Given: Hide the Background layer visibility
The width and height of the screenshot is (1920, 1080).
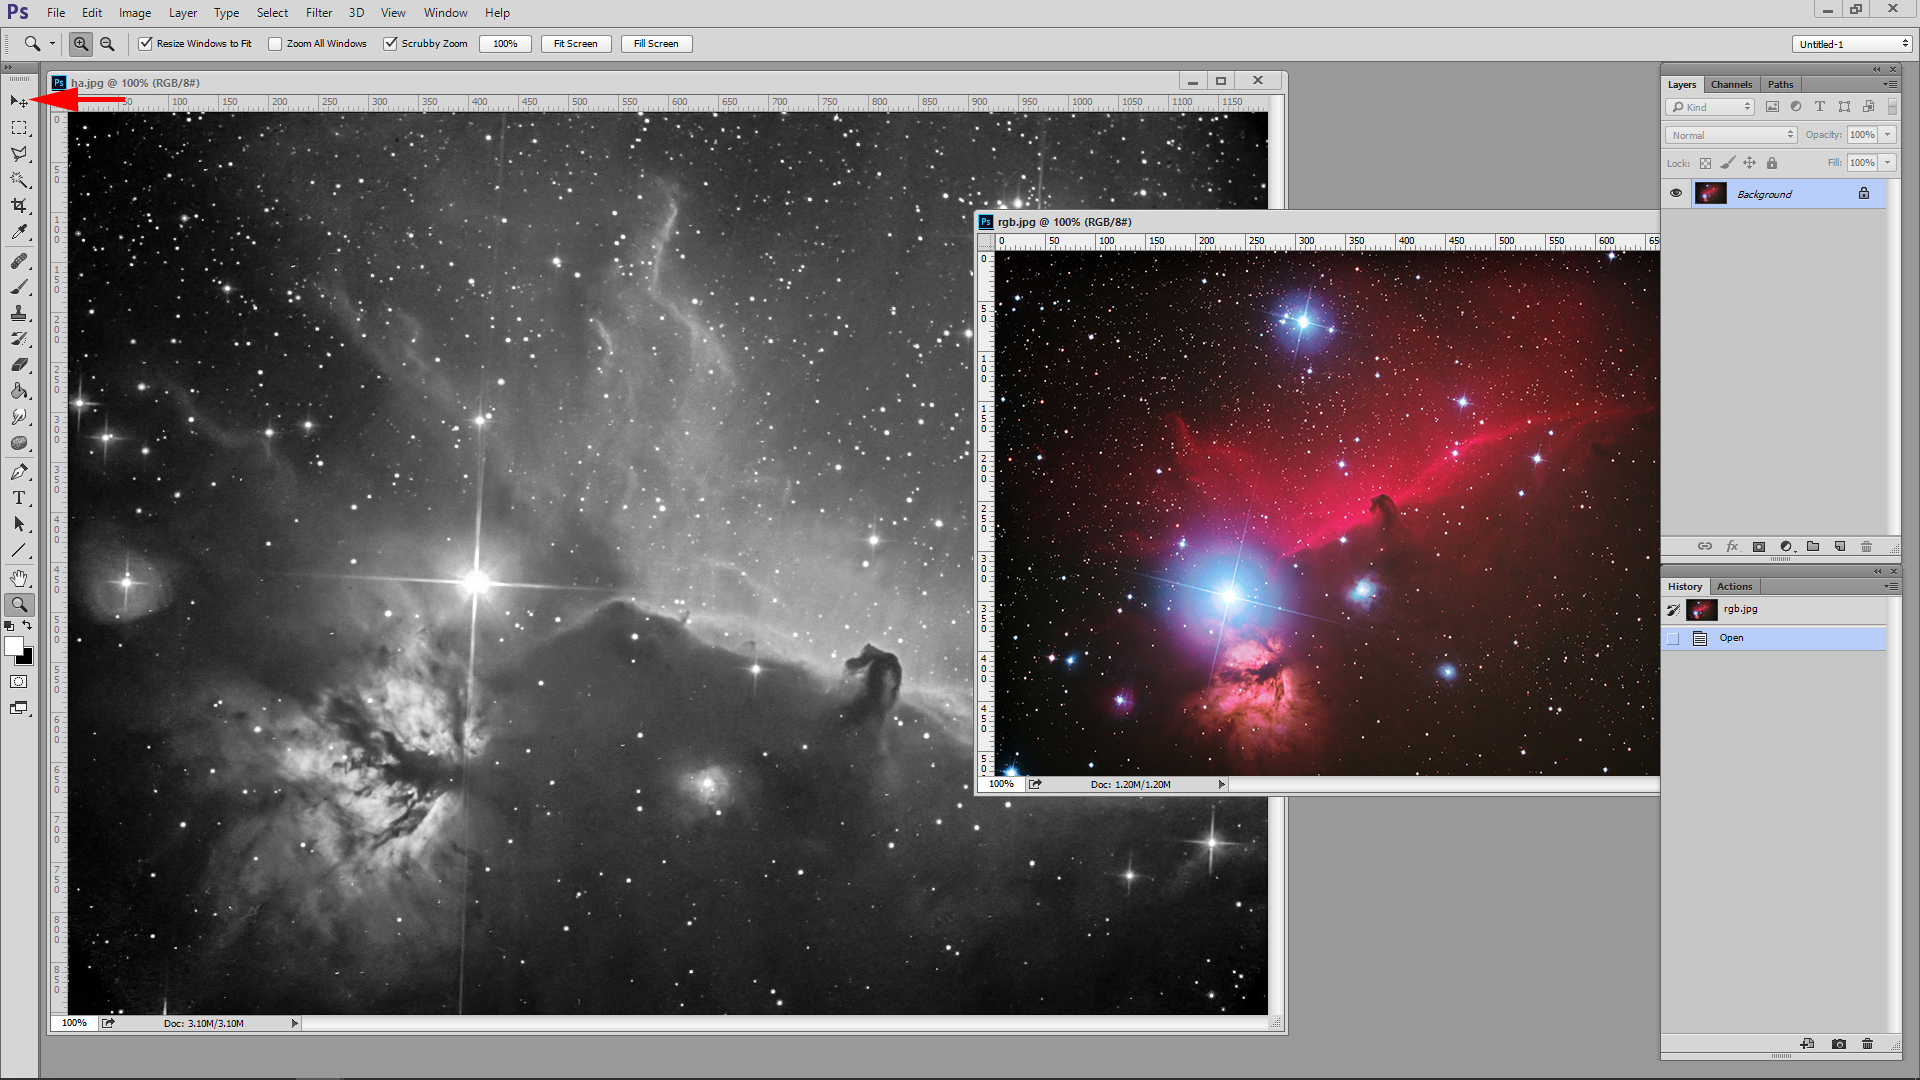Looking at the screenshot, I should pyautogui.click(x=1676, y=193).
